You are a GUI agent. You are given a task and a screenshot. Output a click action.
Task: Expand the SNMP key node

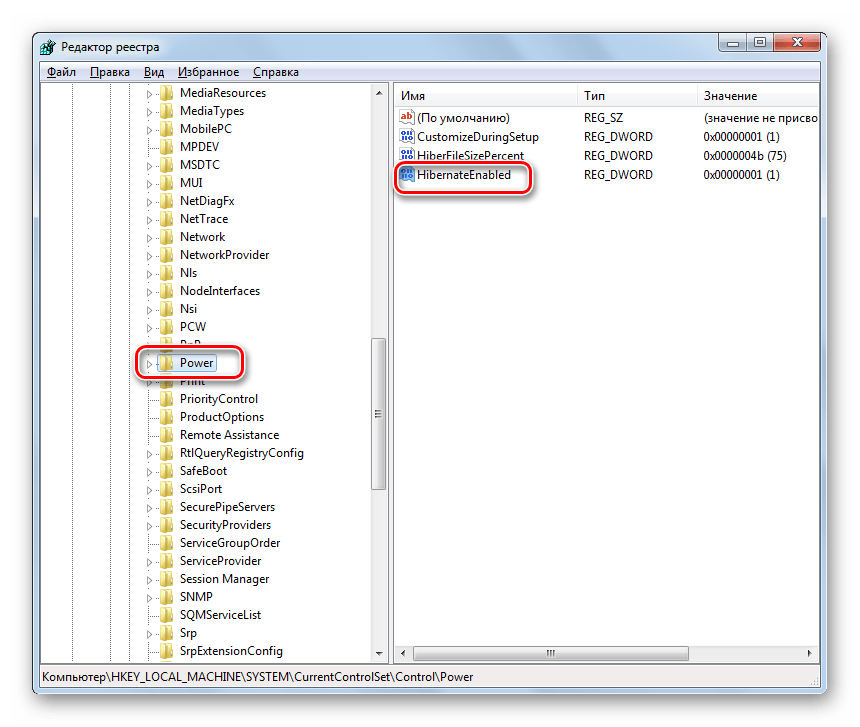[x=149, y=598]
